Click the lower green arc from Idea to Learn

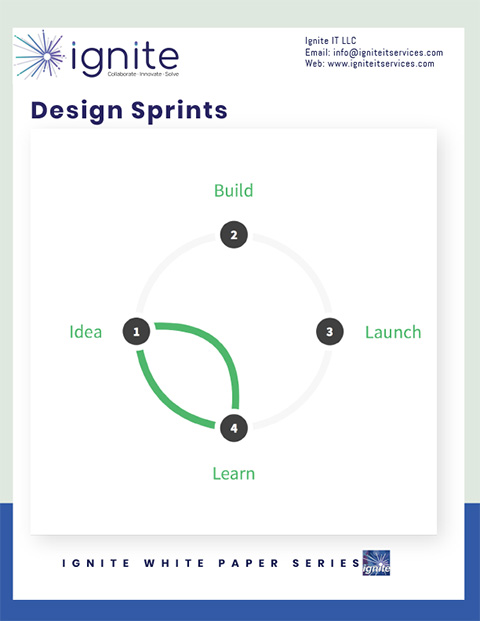(x=164, y=400)
